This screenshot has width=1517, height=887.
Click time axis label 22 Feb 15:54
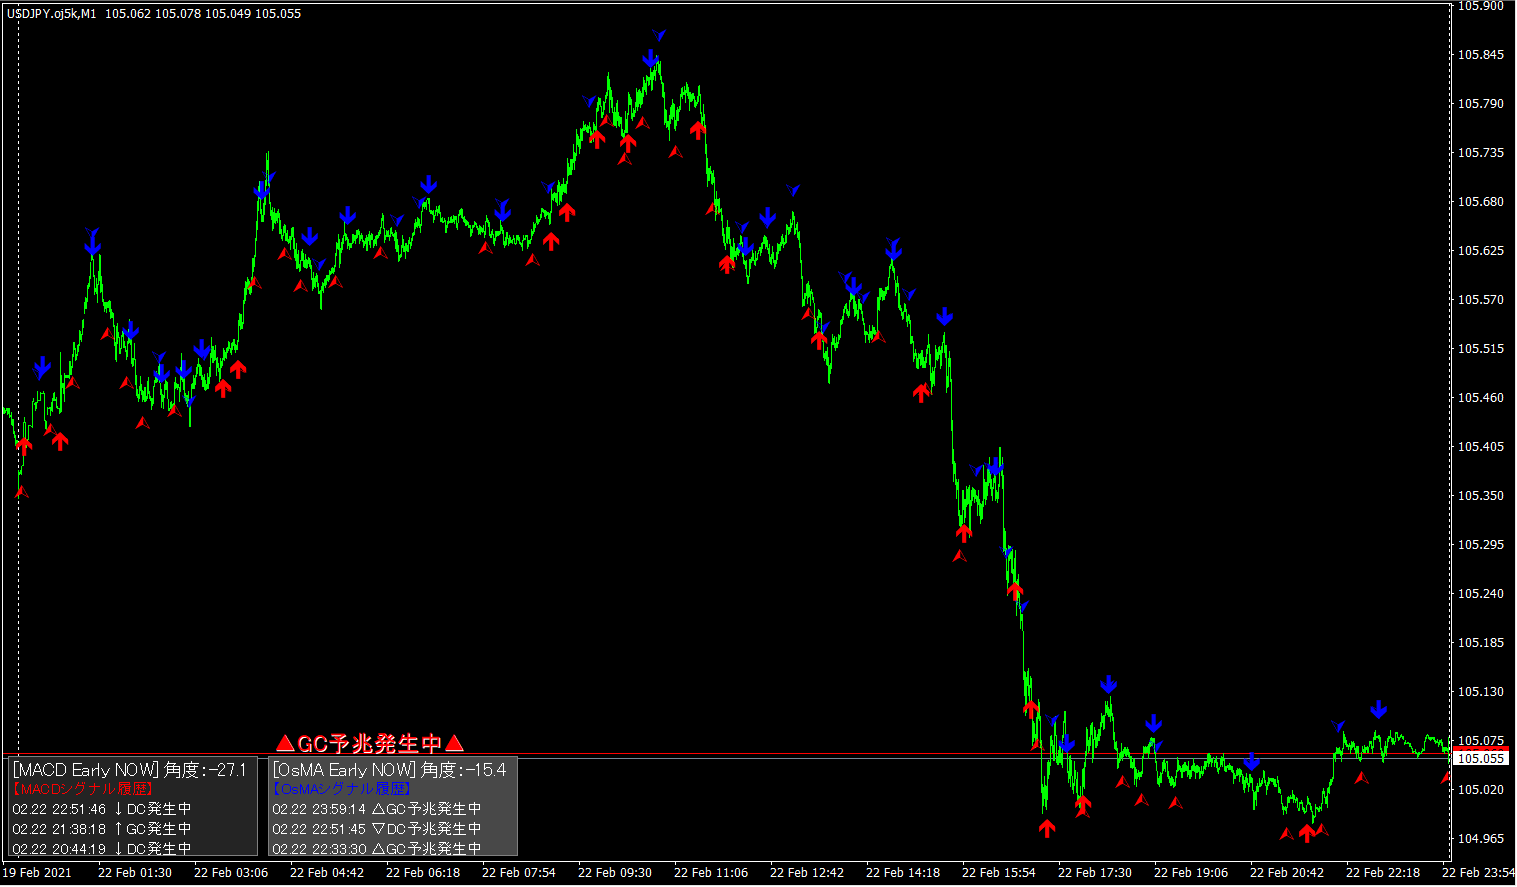tap(999, 873)
